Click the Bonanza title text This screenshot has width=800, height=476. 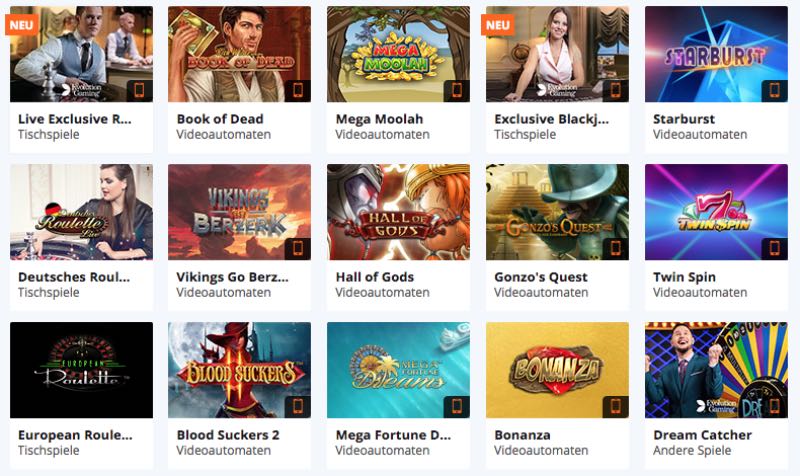tap(522, 435)
